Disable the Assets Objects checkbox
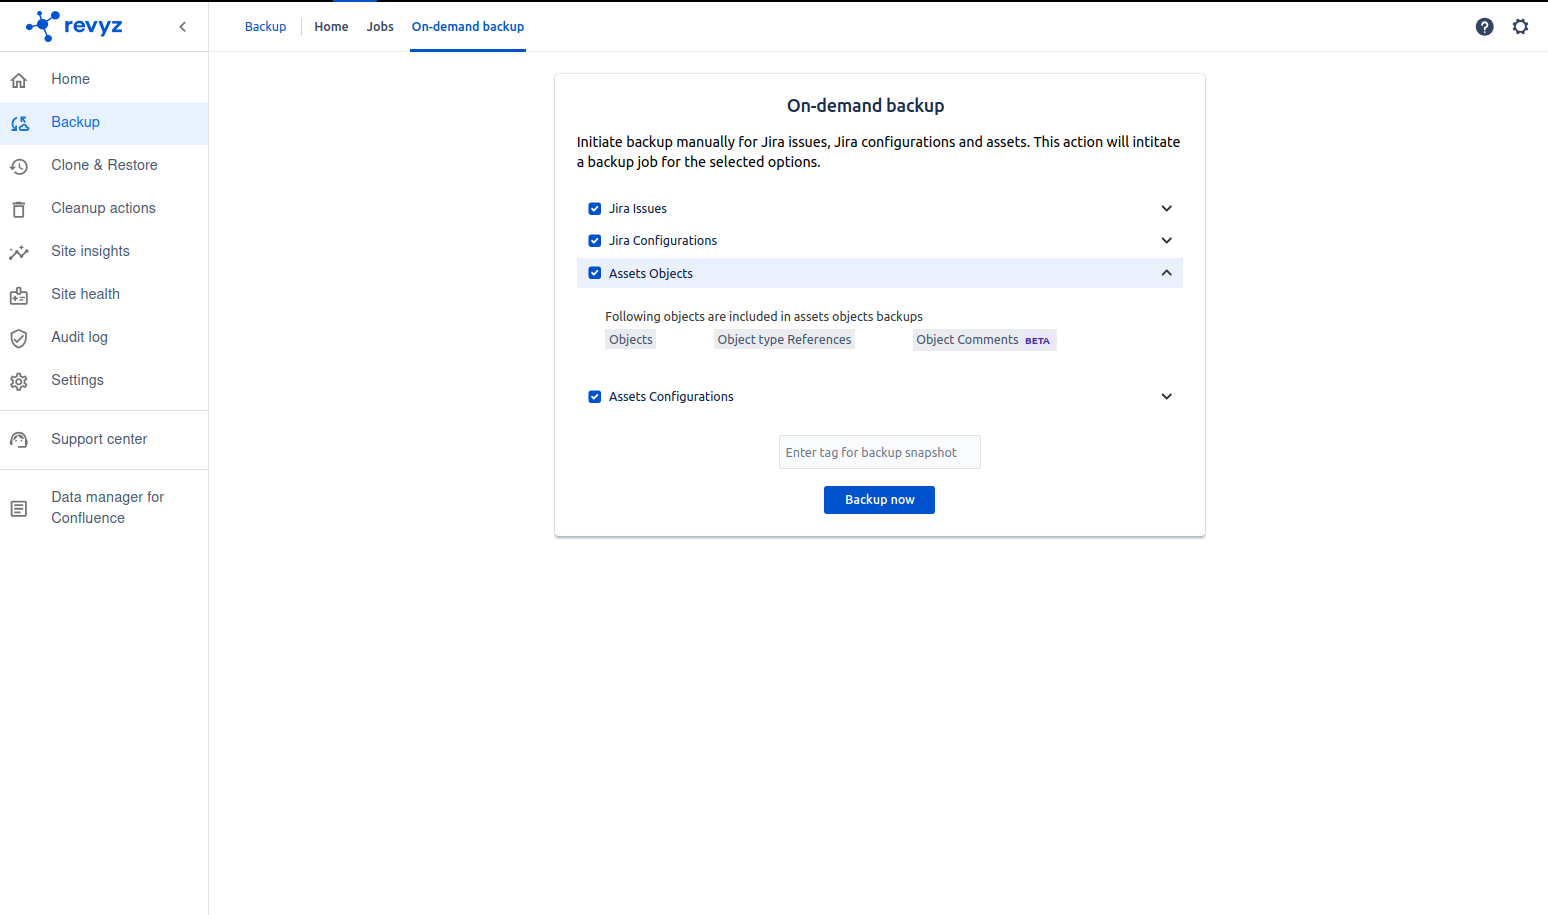This screenshot has height=915, width=1548. click(595, 273)
